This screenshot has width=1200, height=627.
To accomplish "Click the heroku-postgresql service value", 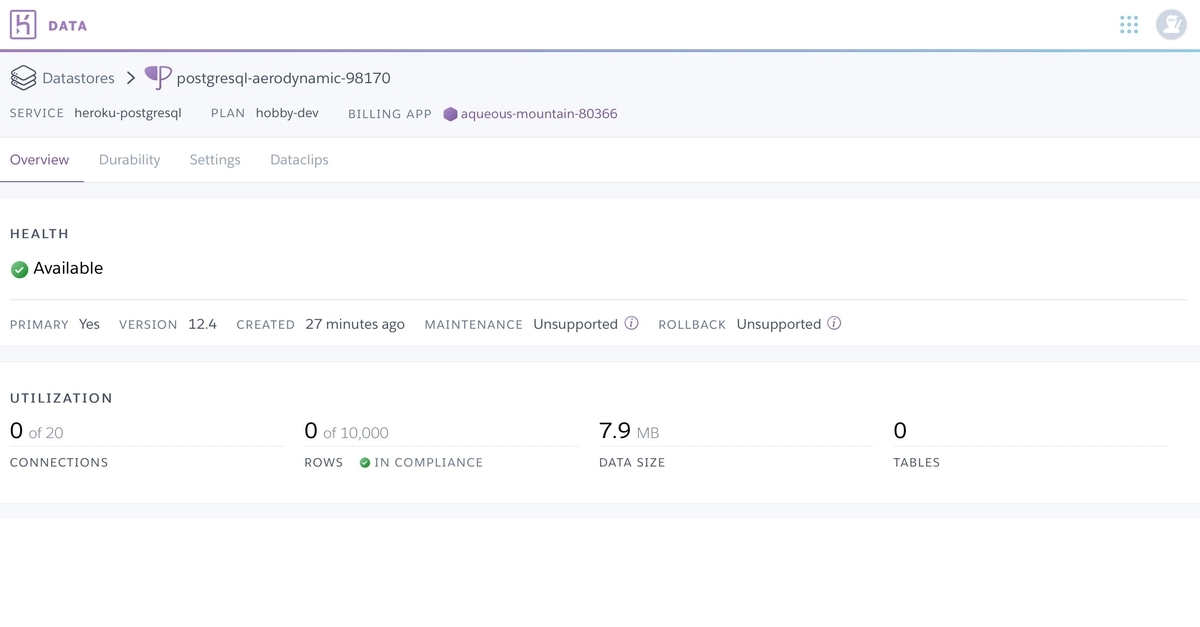I will click(x=128, y=113).
